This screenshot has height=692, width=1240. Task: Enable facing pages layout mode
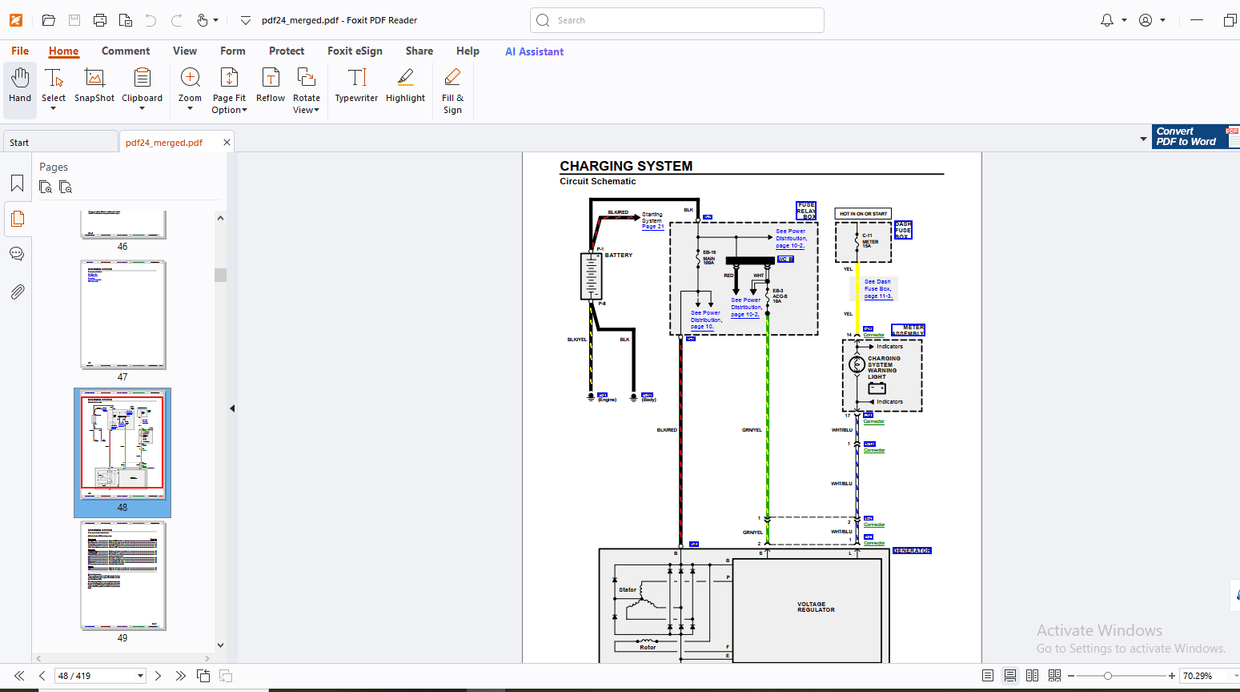[1032, 675]
